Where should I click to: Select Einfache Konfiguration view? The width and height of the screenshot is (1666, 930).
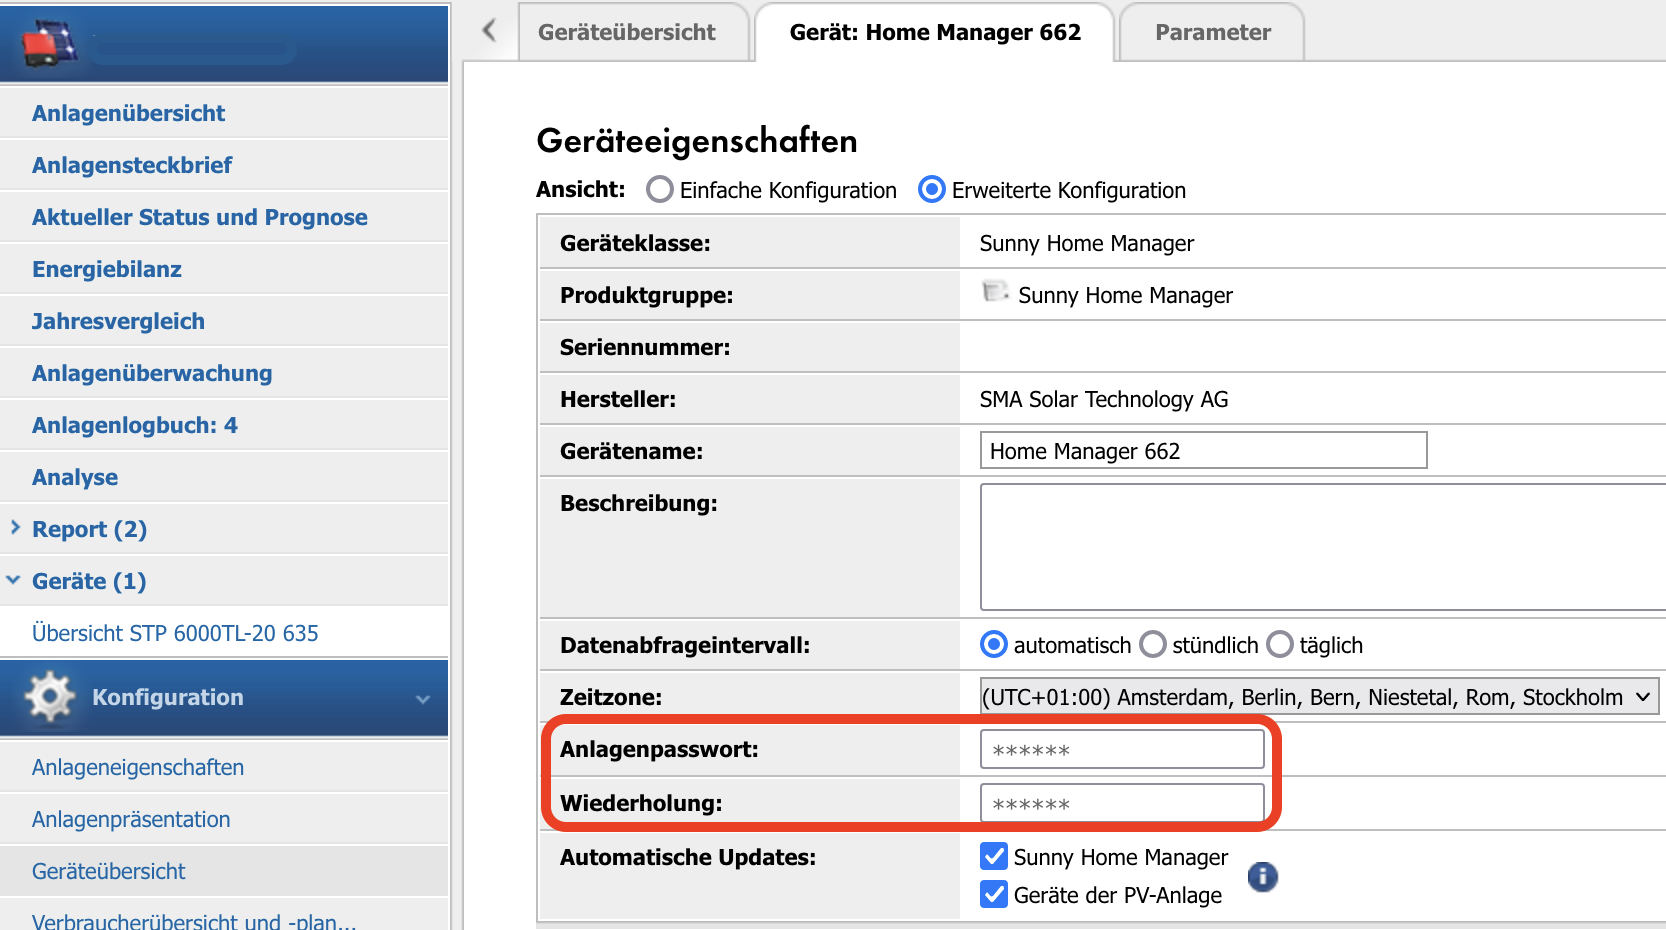coord(660,190)
